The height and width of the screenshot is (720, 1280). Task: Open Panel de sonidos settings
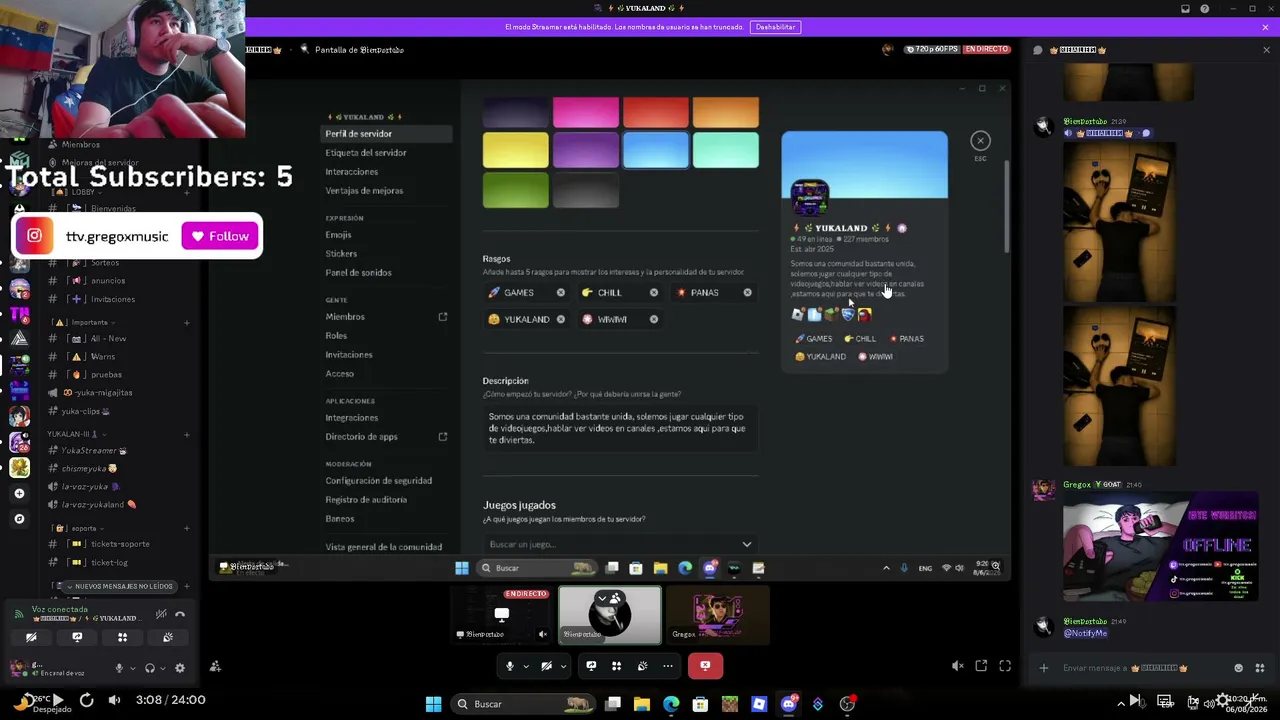358,273
